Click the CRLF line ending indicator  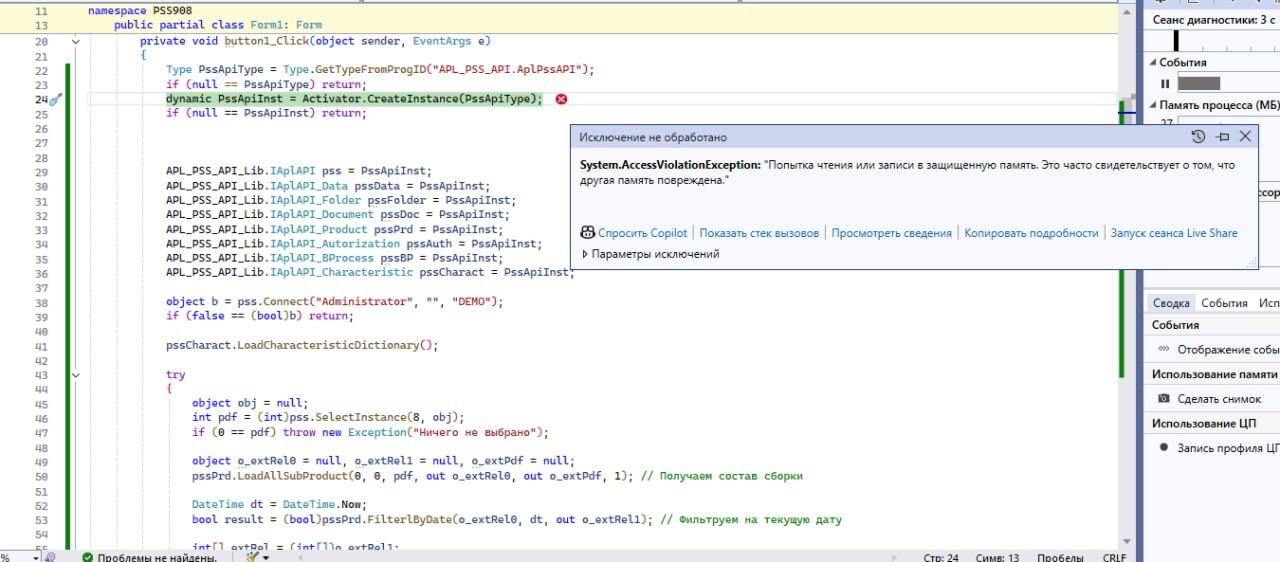1114,557
